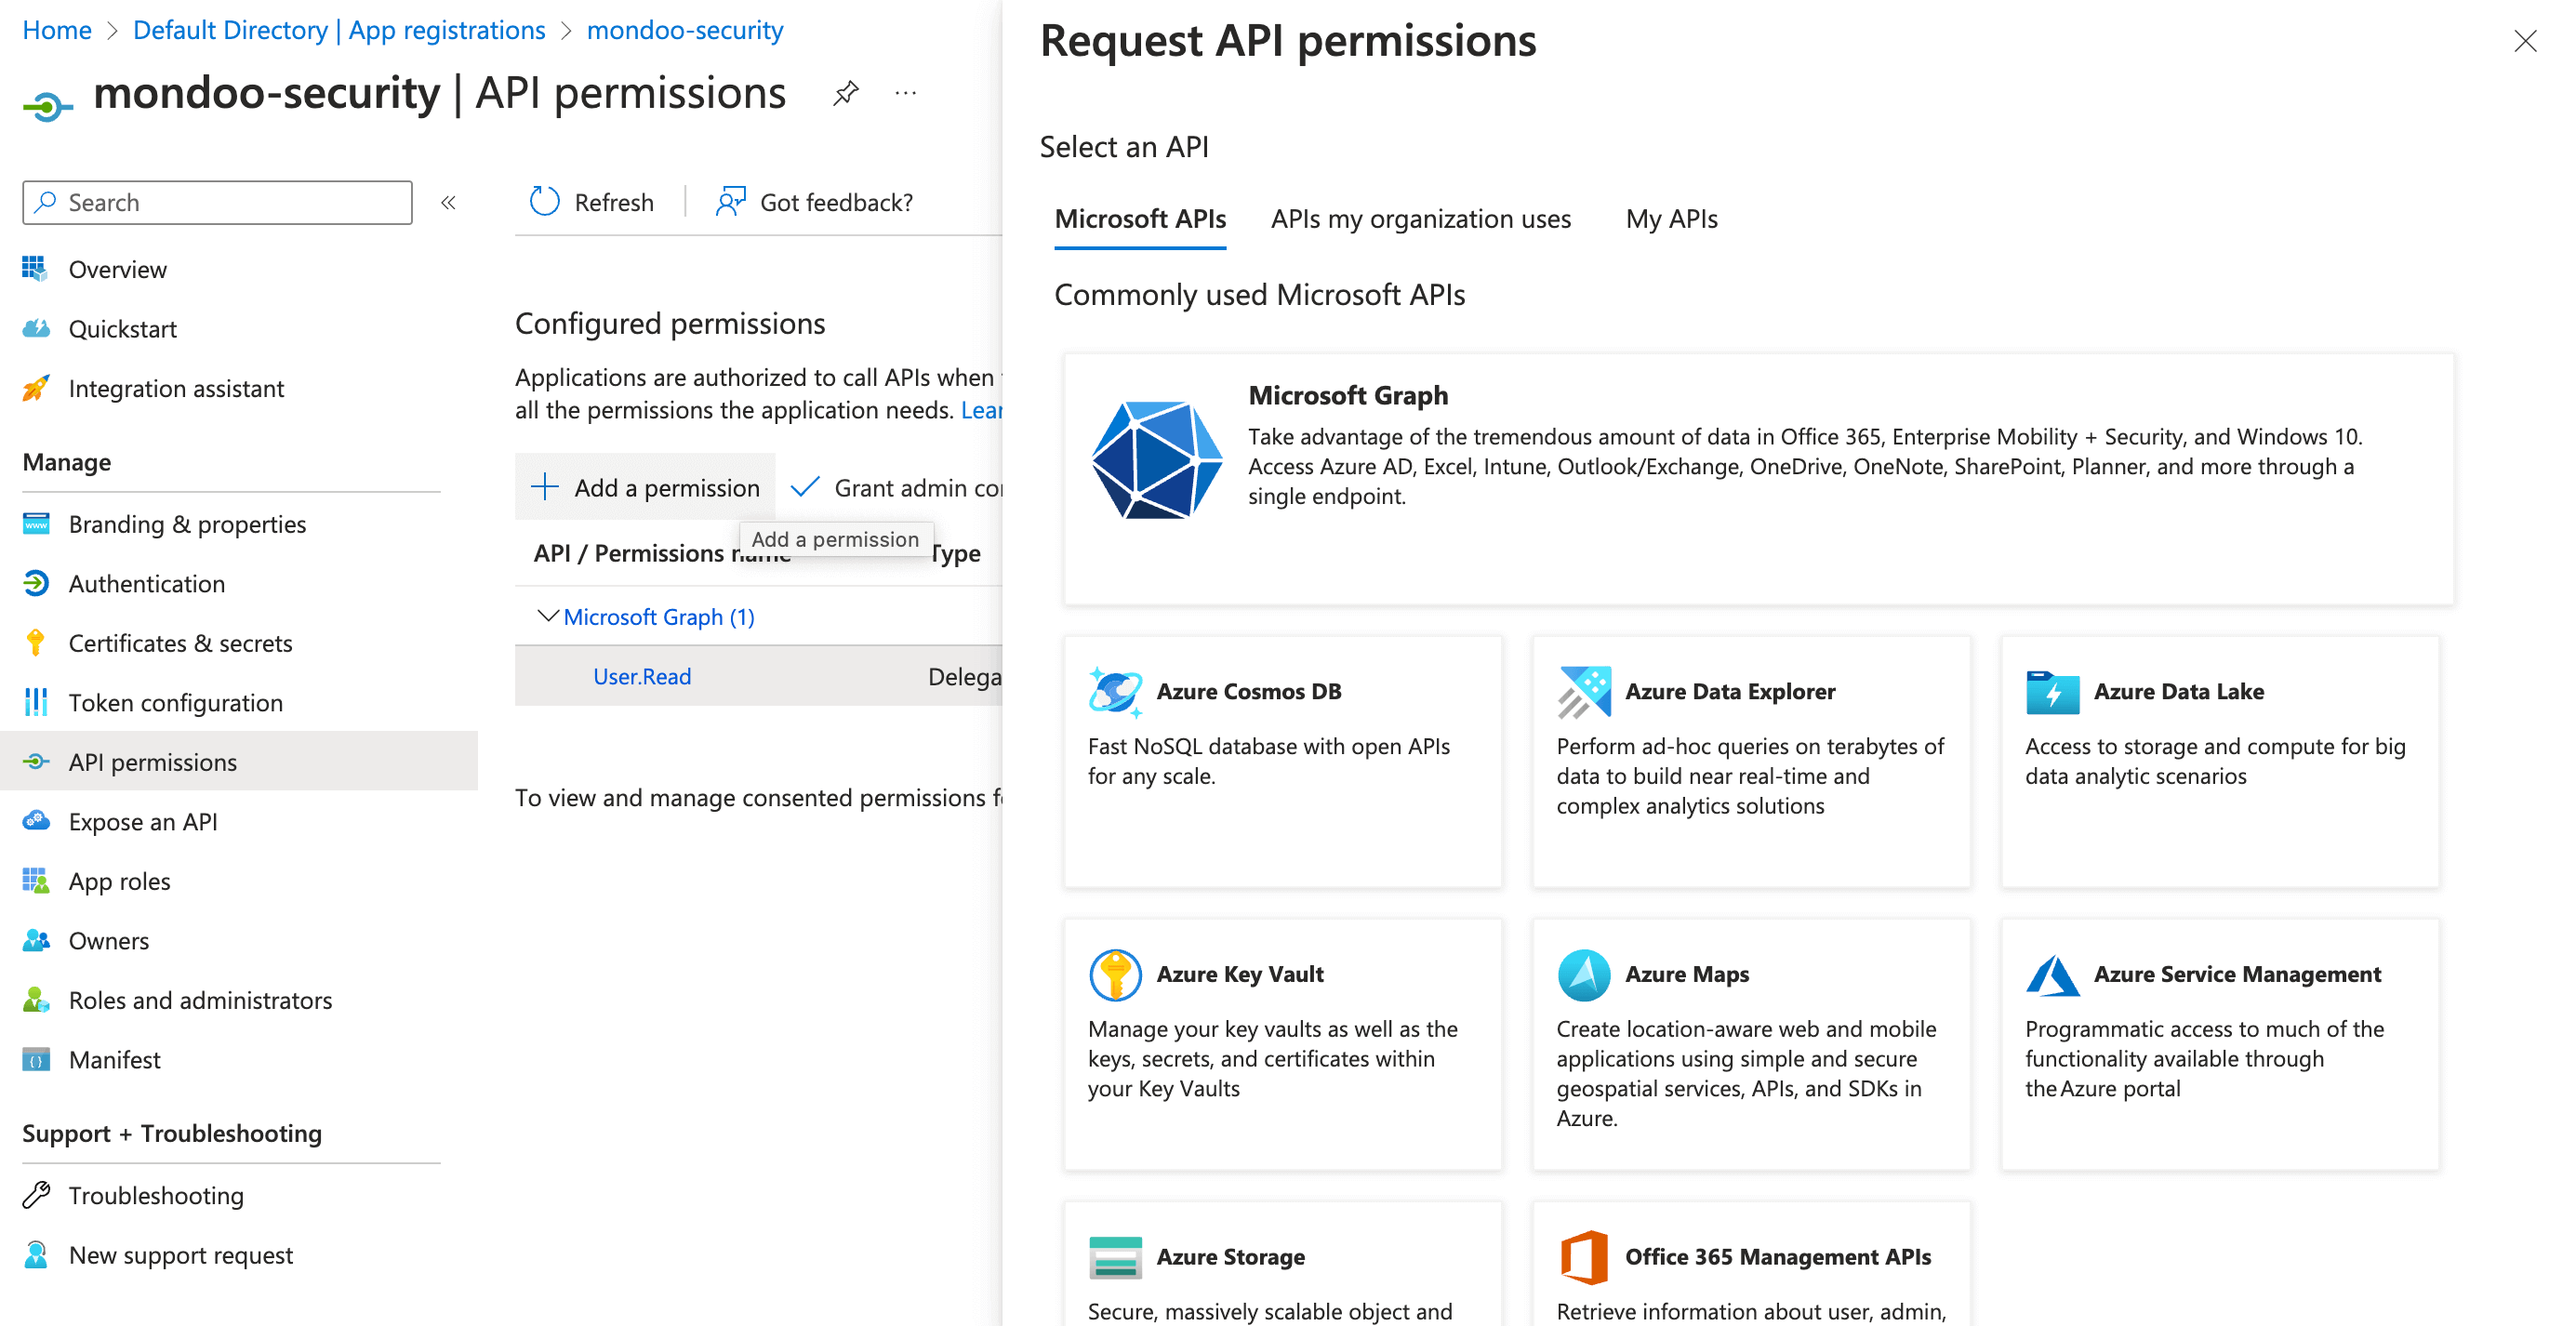The image size is (2576, 1326).
Task: Open the User.Read permission details
Action: click(641, 675)
